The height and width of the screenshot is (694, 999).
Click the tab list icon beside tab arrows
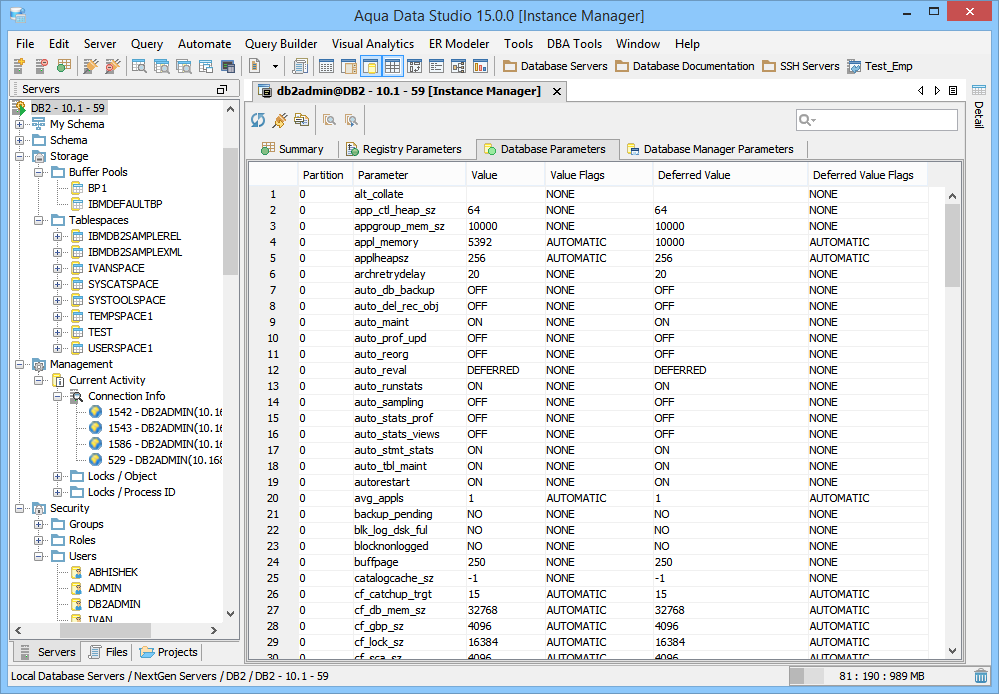click(953, 91)
